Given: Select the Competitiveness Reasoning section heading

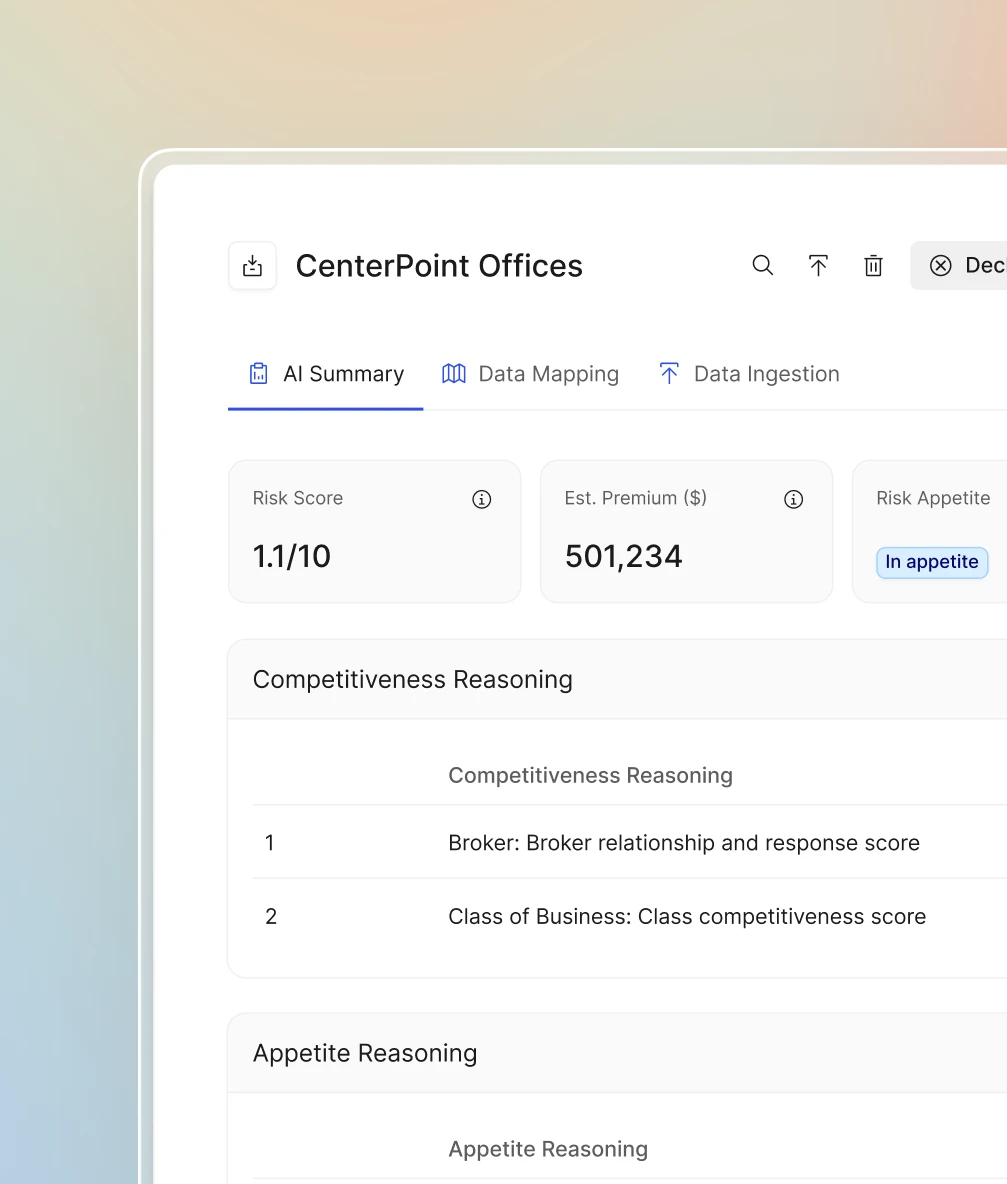Looking at the screenshot, I should click(412, 680).
